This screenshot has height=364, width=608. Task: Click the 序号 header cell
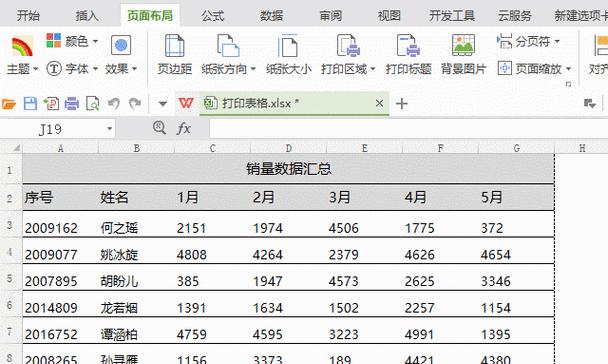(60, 198)
